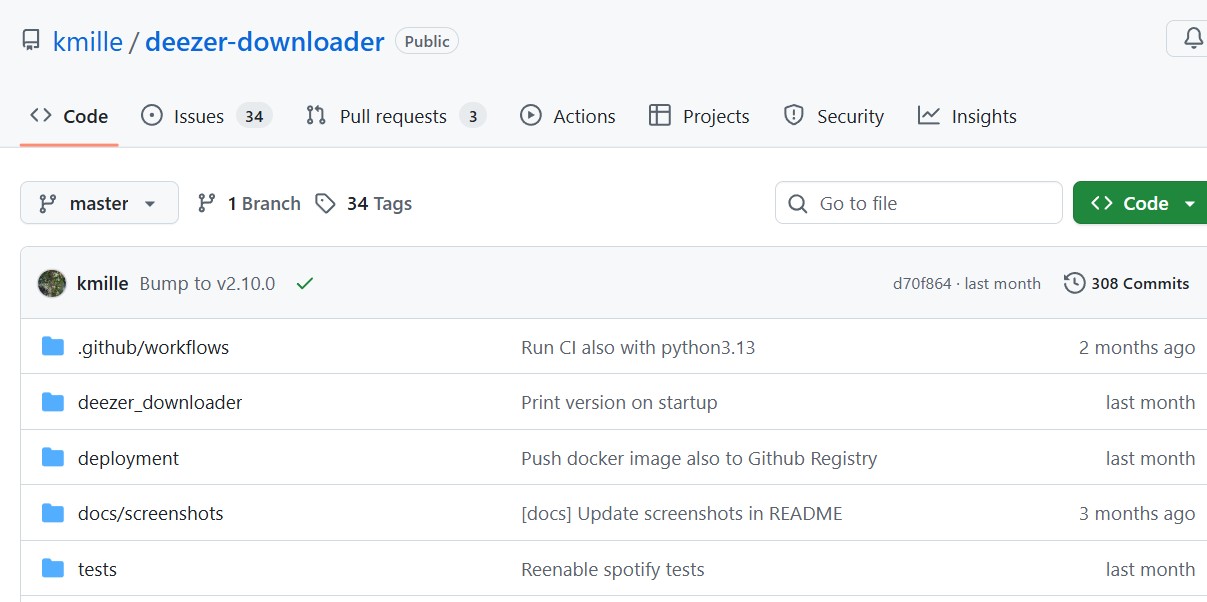Click the Pull requests count badge showing 3
The height and width of the screenshot is (602, 1207).
[x=473, y=116]
